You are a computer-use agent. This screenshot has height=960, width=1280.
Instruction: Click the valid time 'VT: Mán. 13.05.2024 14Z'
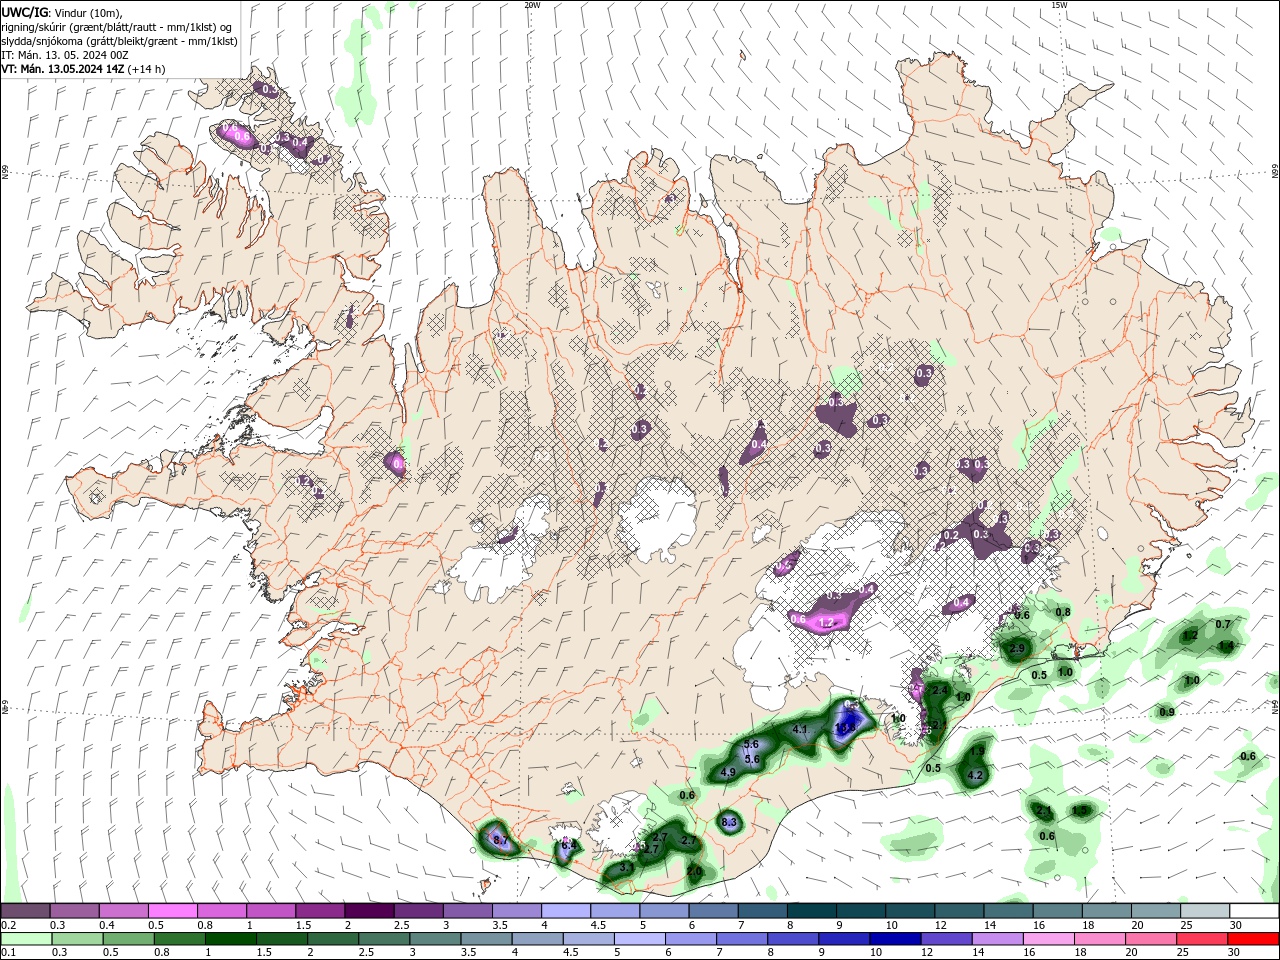pyautogui.click(x=63, y=69)
